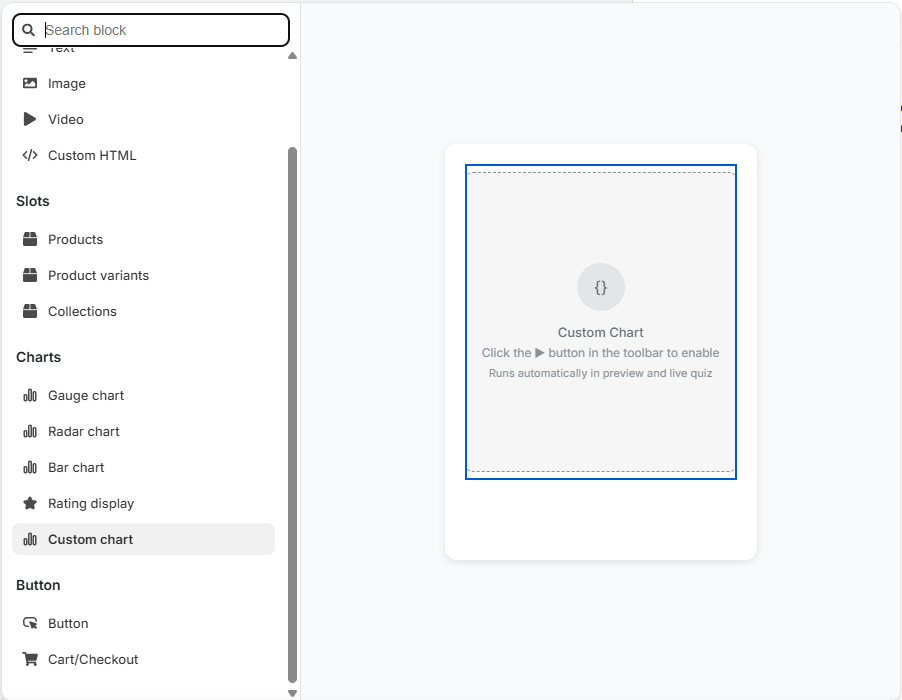This screenshot has height=700, width=902.
Task: Click the Cart/Checkout cart icon
Action: point(30,659)
